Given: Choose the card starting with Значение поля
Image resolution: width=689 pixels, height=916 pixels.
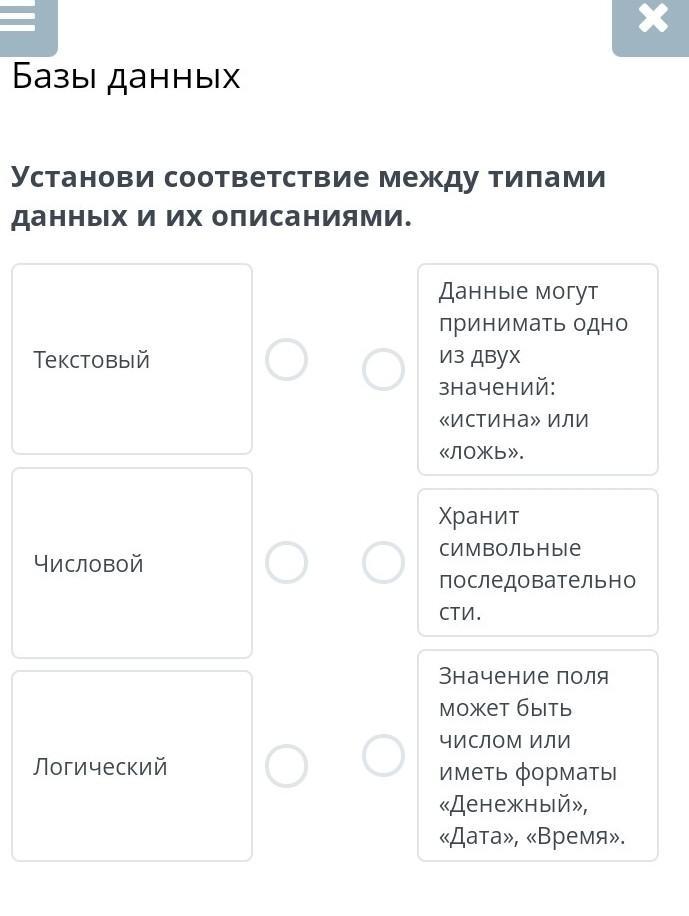Looking at the screenshot, I should pos(538,756).
